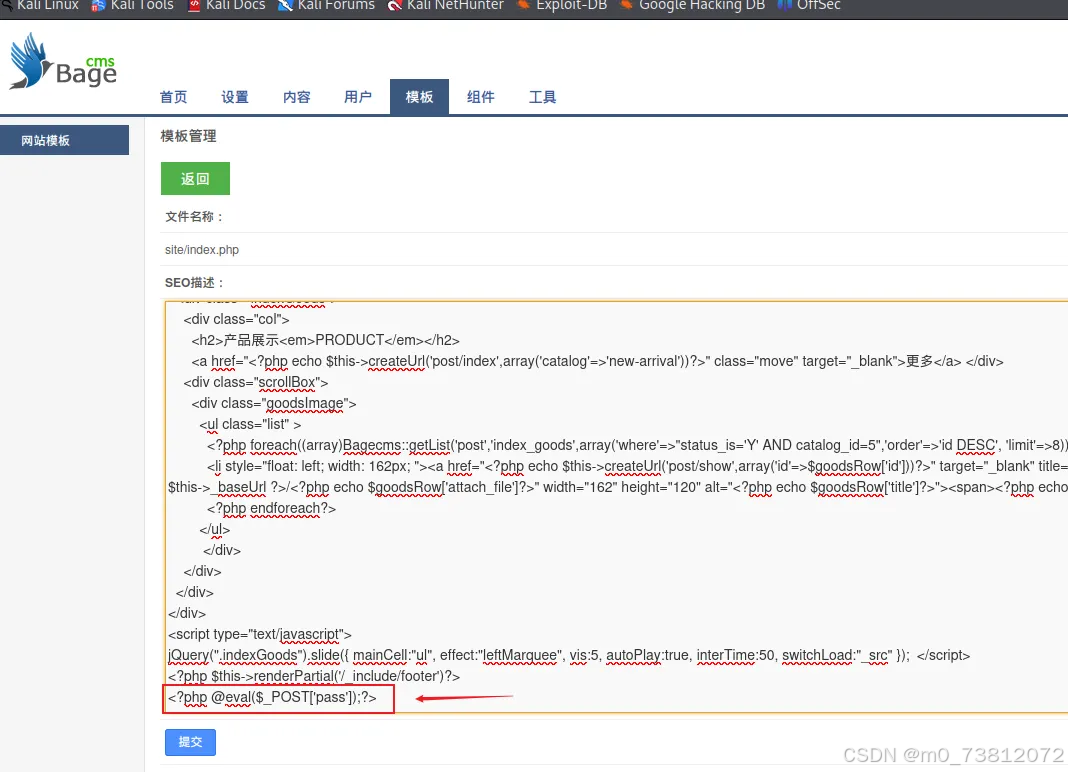Viewport: 1068px width, 772px height.
Task: Open the Kali NetHunter bookmark
Action: [x=446, y=5]
